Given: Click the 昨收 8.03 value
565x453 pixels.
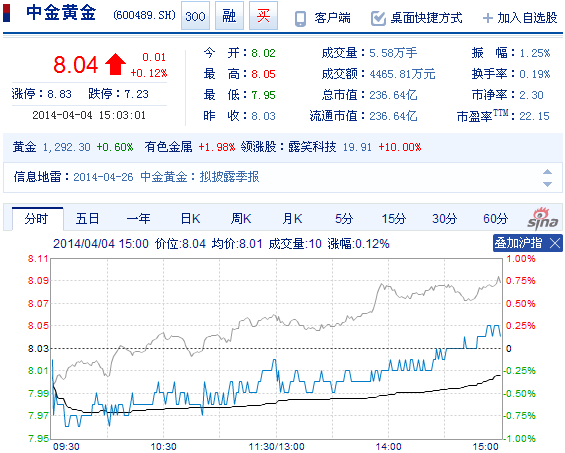Looking at the screenshot, I should click(263, 116).
